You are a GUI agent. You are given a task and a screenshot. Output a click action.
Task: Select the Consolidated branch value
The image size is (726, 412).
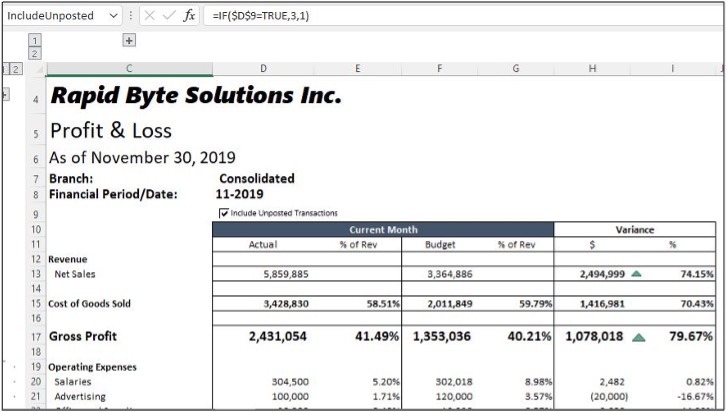coord(257,179)
